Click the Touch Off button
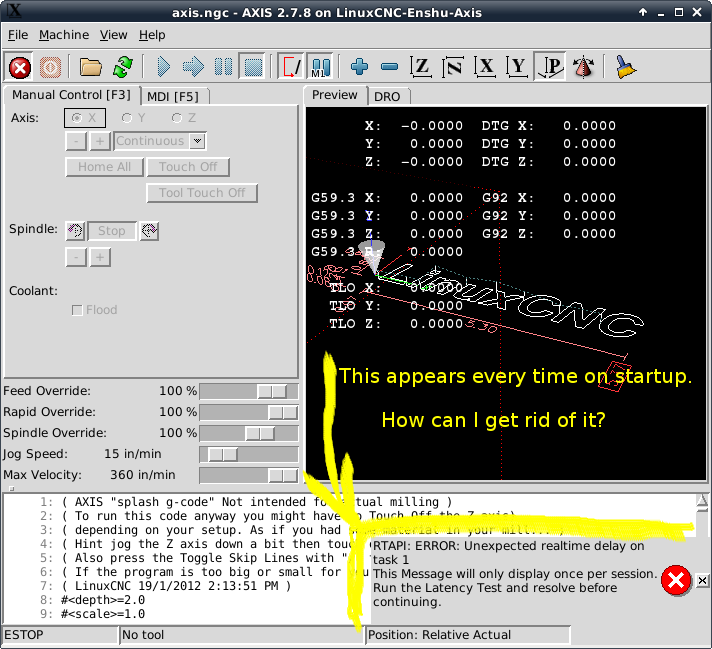The height and width of the screenshot is (649, 712). (188, 167)
